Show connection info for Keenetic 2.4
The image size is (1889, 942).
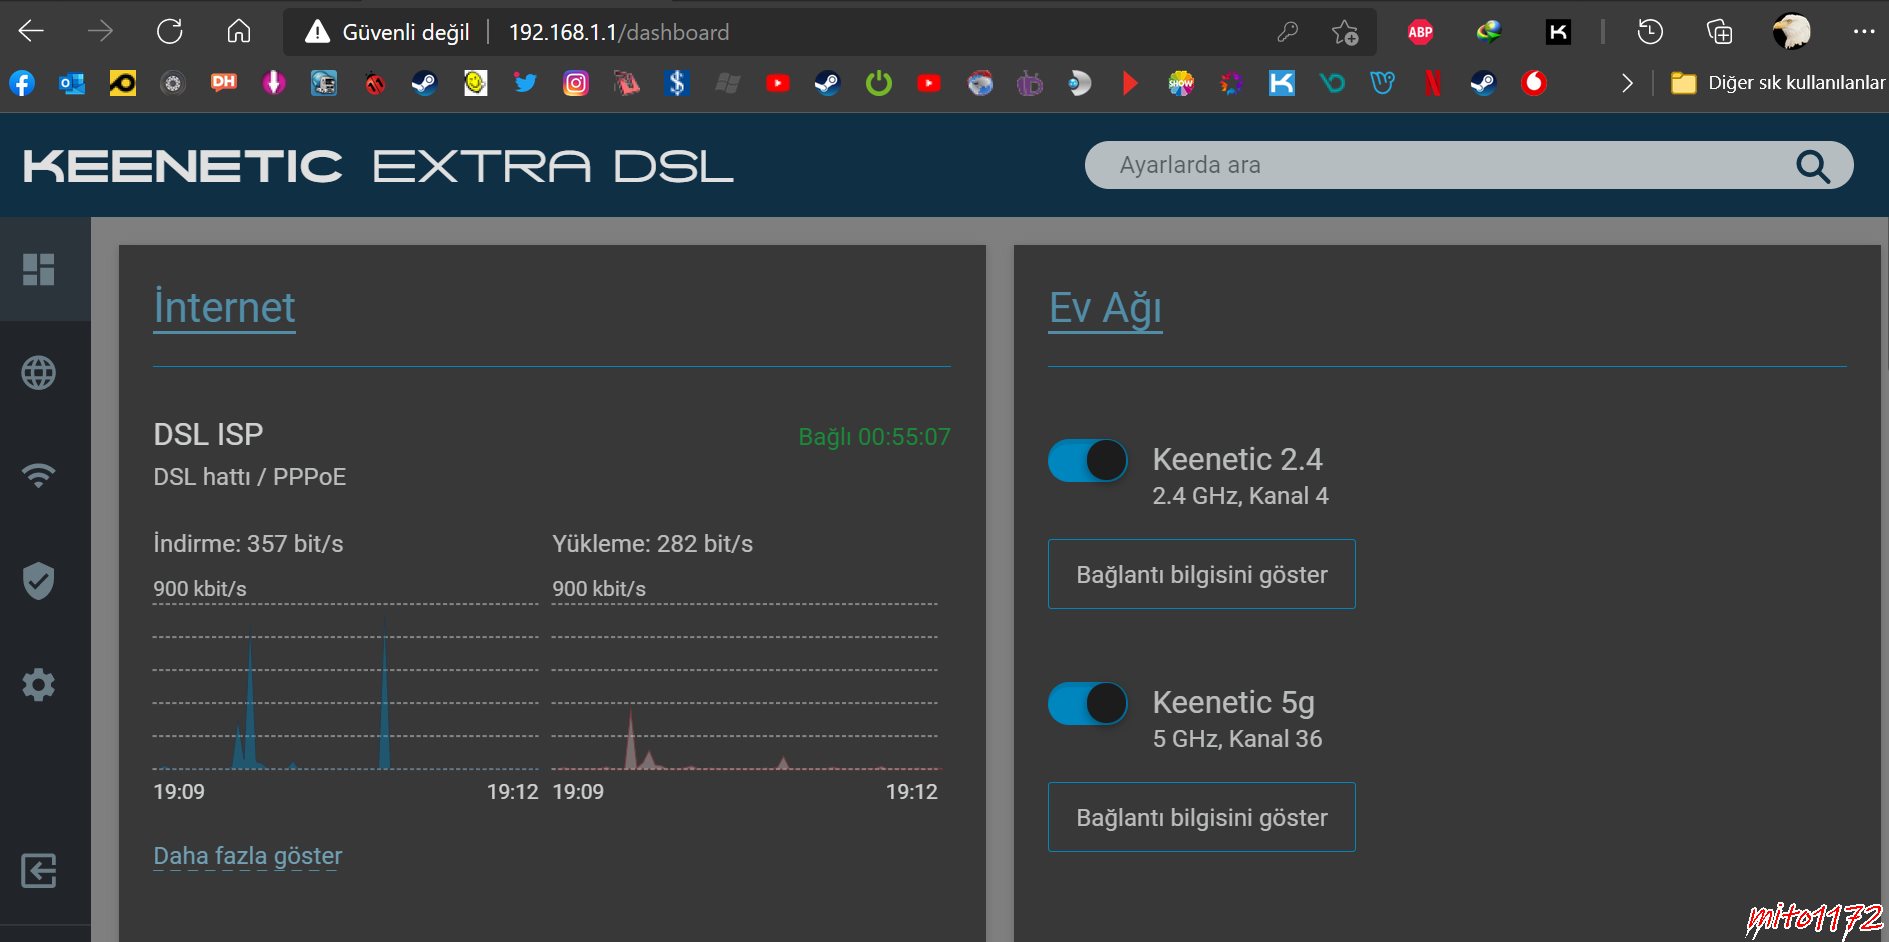coord(1202,574)
